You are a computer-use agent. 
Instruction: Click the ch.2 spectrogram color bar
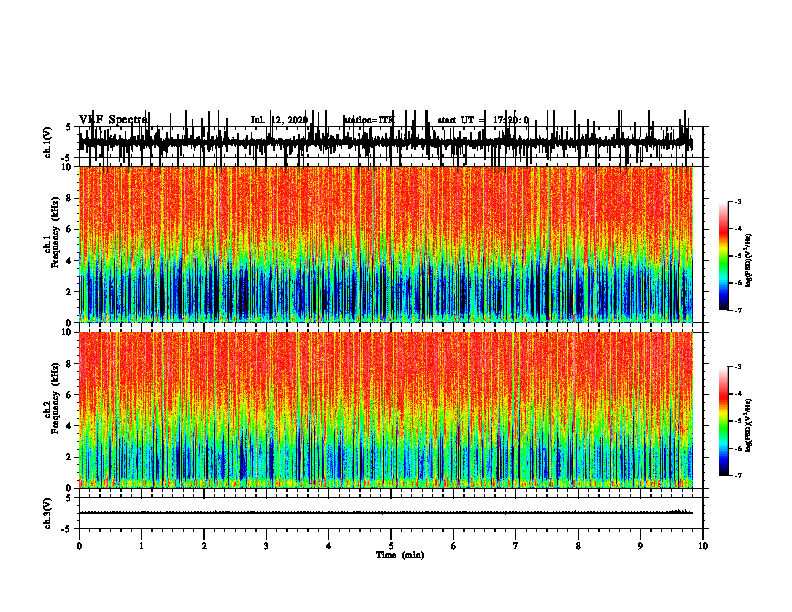point(724,421)
